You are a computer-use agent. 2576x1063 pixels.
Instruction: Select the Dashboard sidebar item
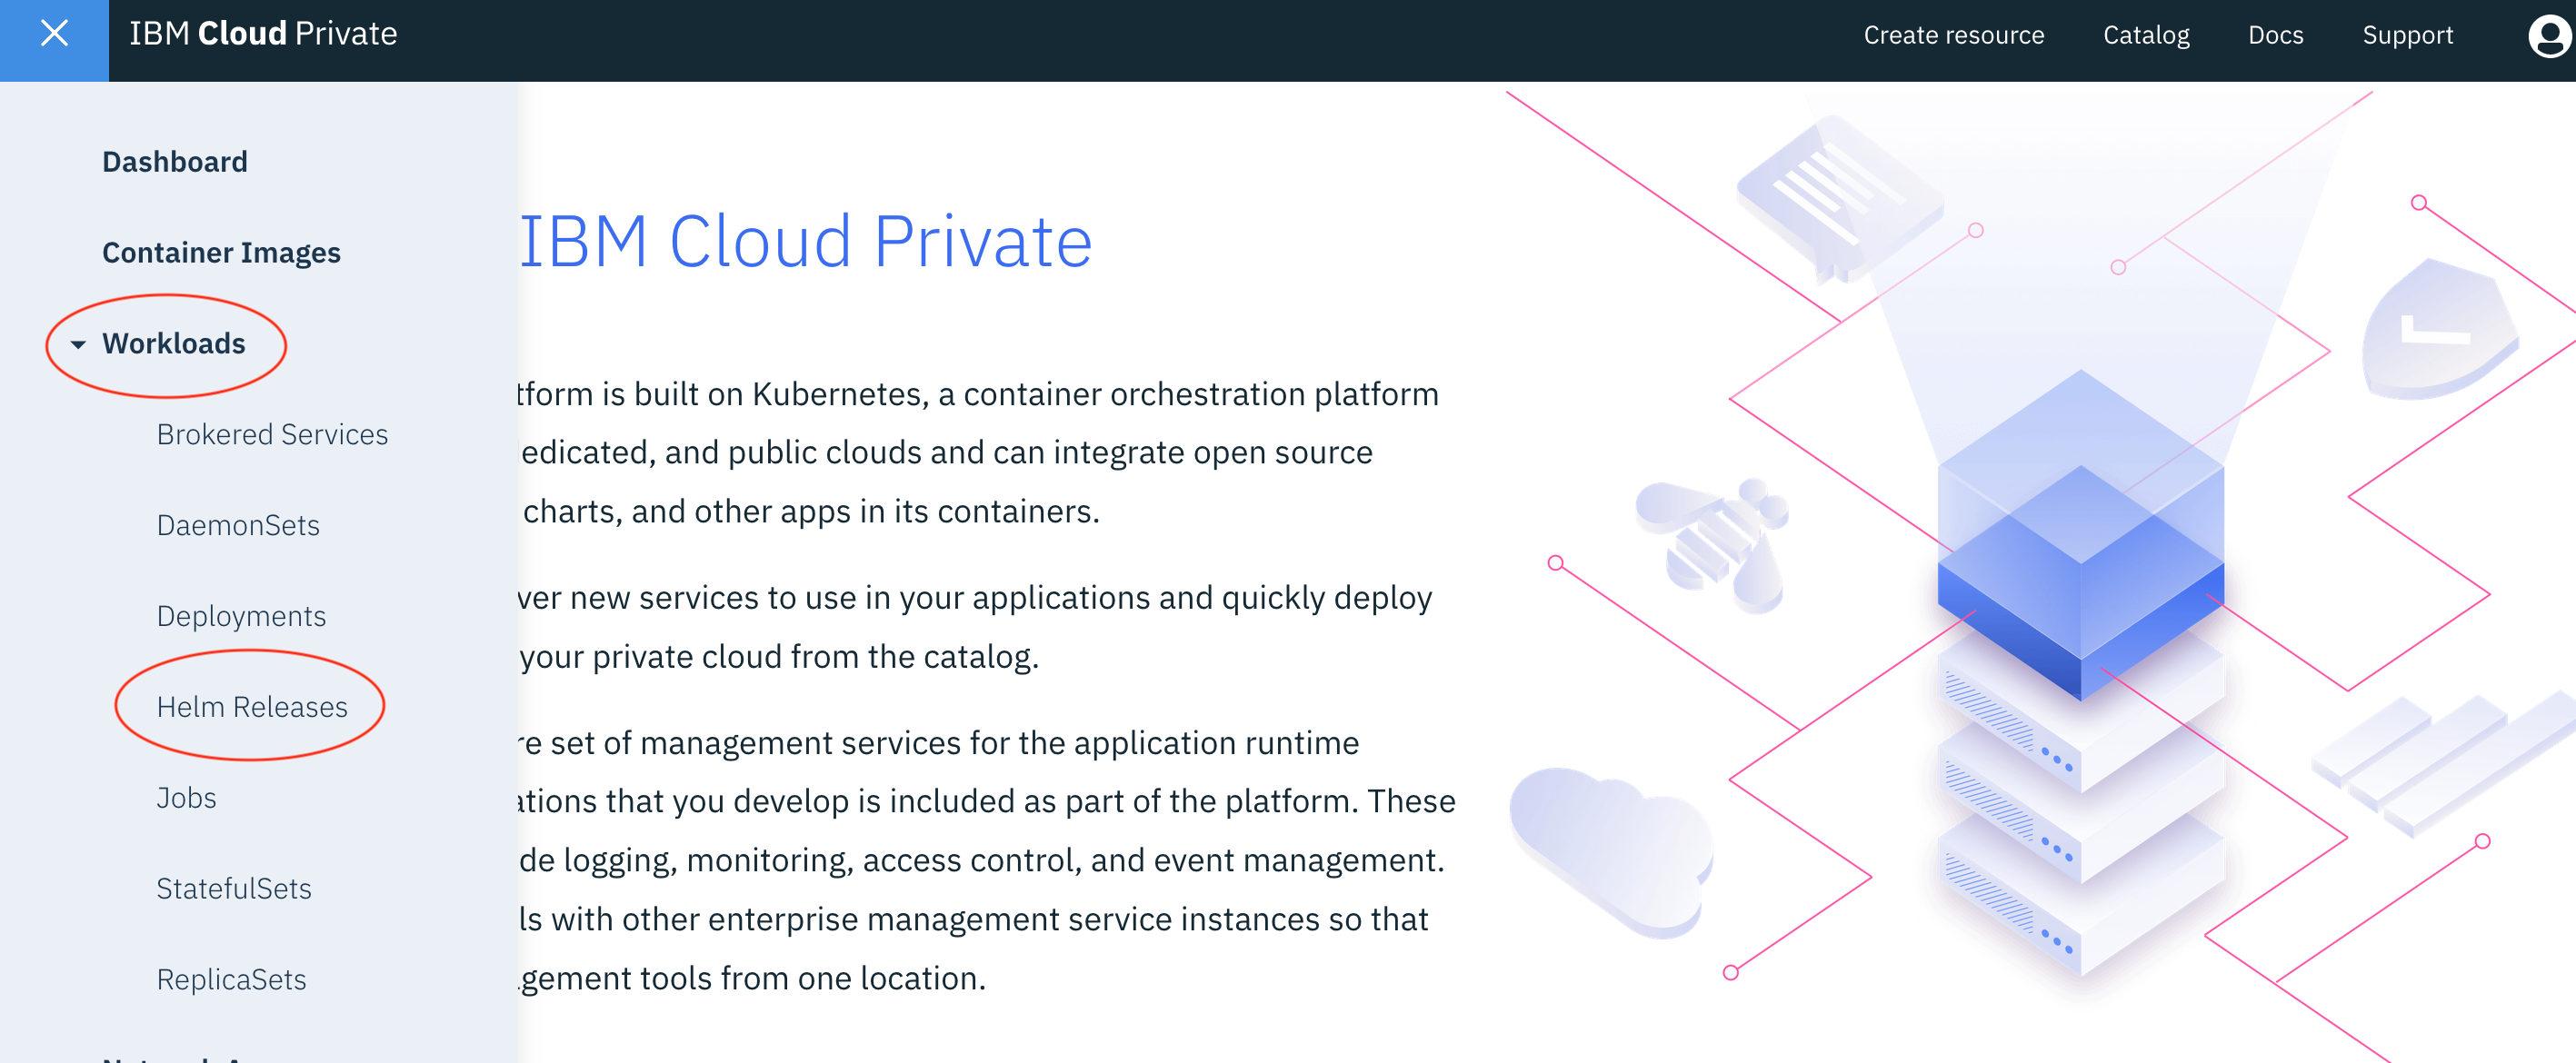point(175,159)
